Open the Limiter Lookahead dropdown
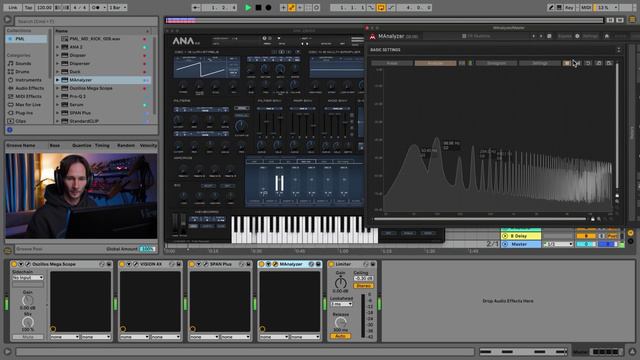Image resolution: width=640 pixels, height=360 pixels. click(342, 304)
